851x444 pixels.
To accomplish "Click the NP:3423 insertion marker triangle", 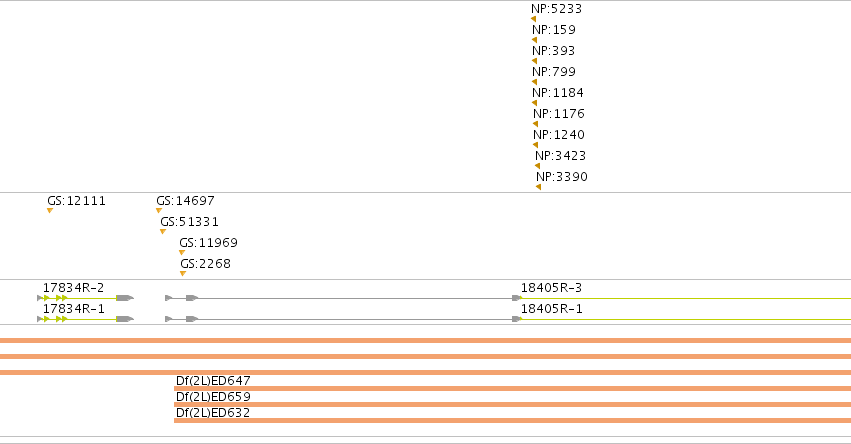I will click(538, 166).
